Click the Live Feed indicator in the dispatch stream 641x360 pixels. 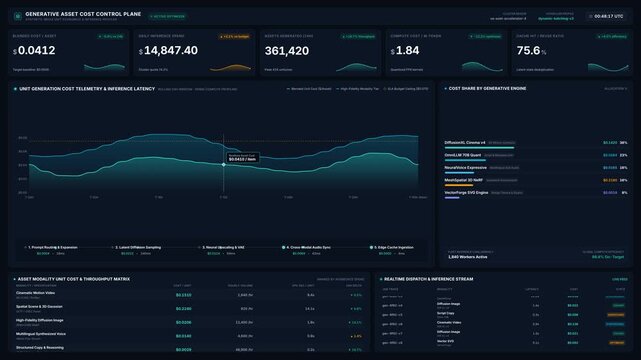(x=620, y=280)
